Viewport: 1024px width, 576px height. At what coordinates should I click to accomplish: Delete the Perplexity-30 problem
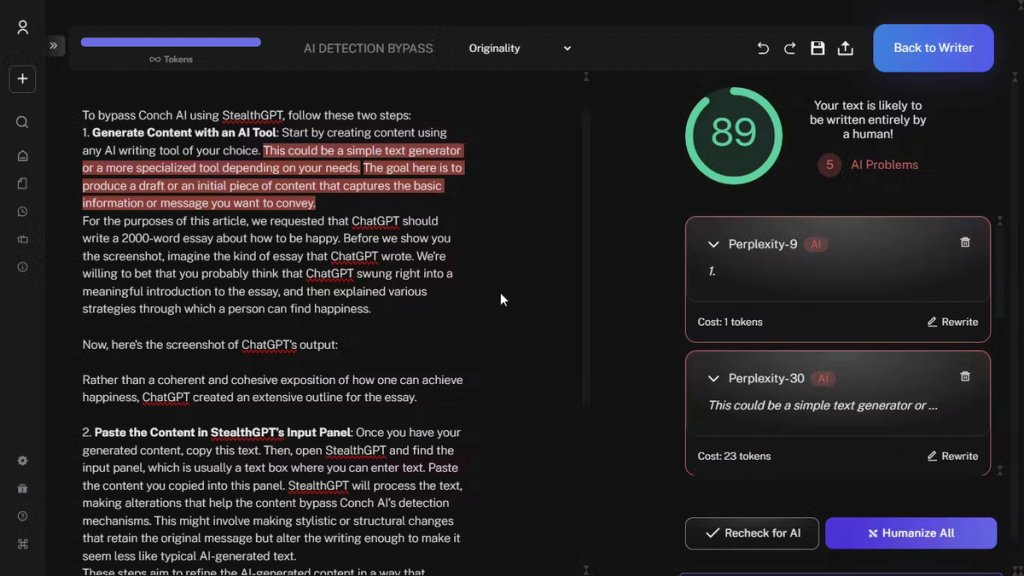(965, 377)
